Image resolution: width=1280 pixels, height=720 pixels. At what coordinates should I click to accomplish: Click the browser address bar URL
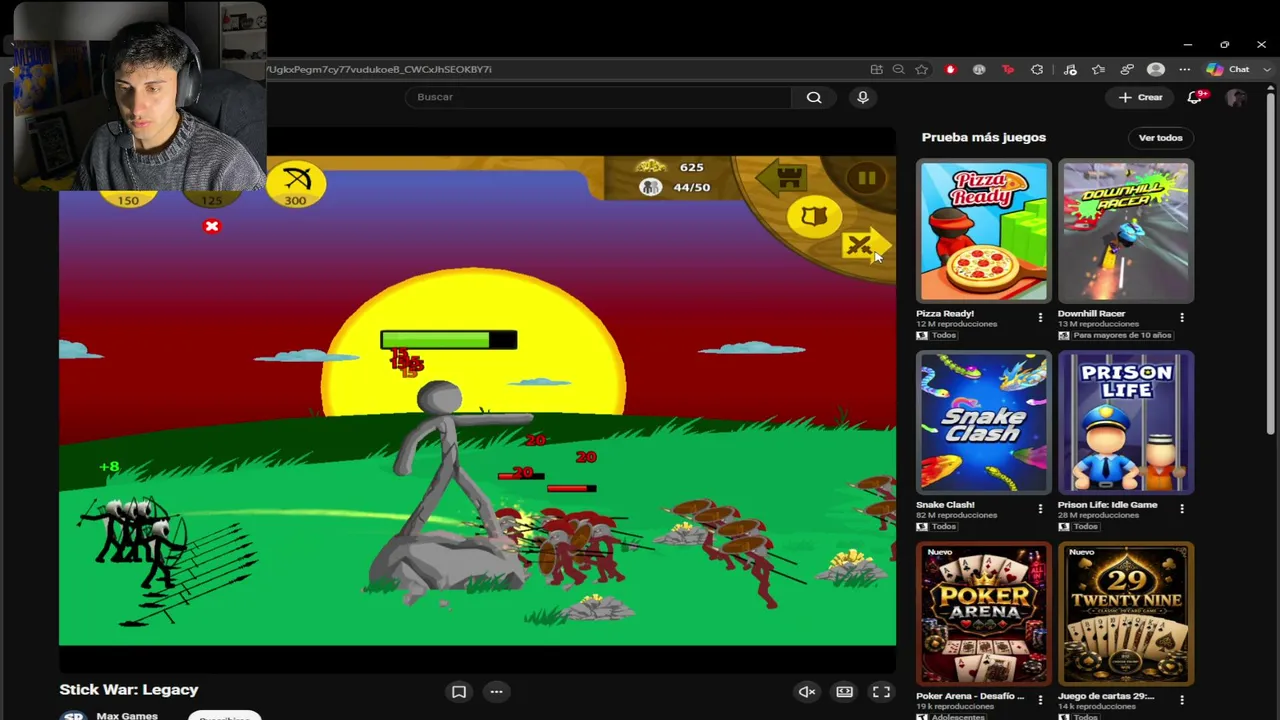[378, 70]
